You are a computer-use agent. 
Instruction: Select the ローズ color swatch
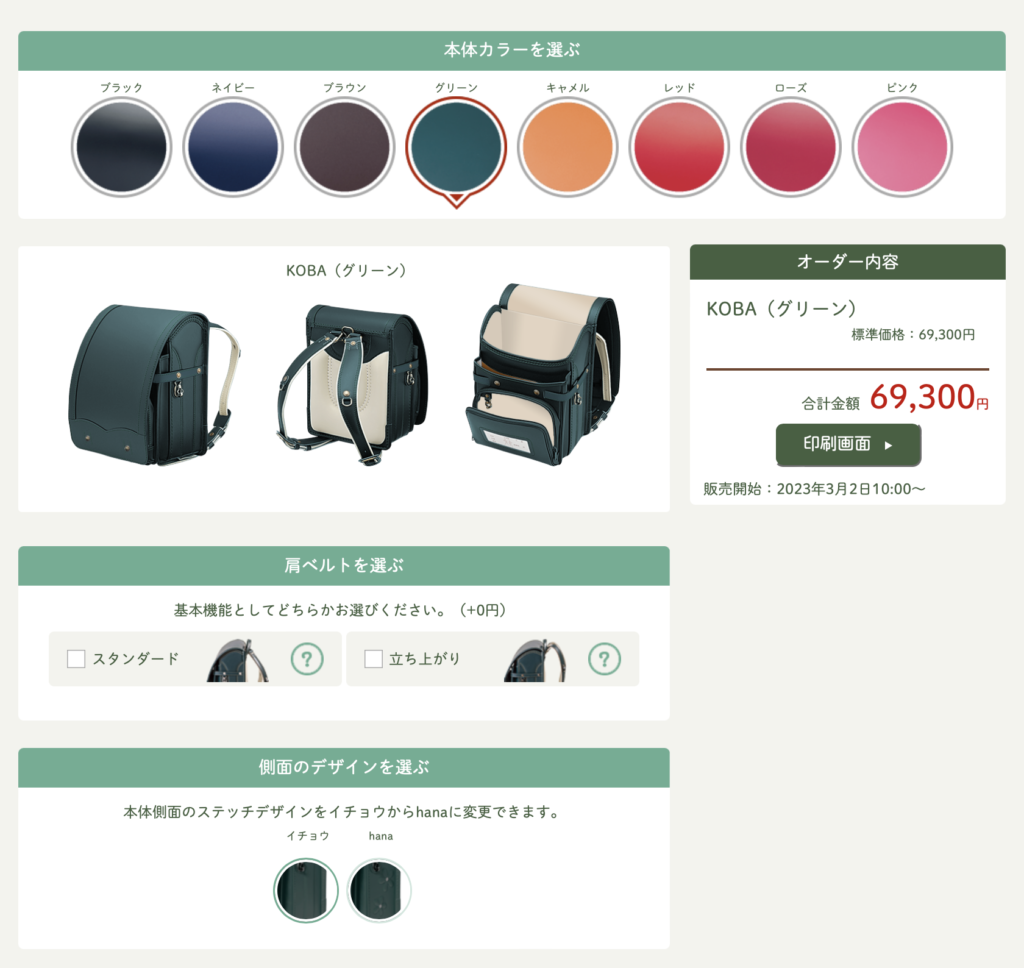pos(791,147)
